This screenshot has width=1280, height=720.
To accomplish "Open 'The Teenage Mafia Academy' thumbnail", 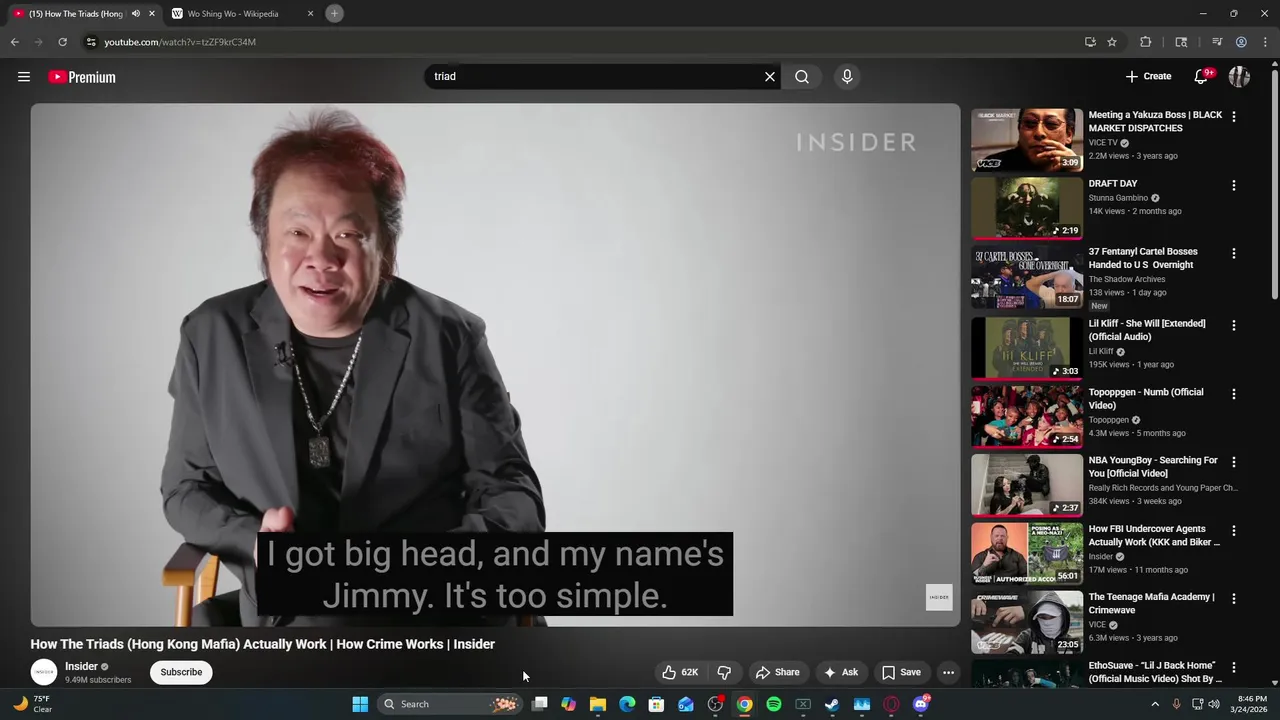I will click(x=1027, y=622).
